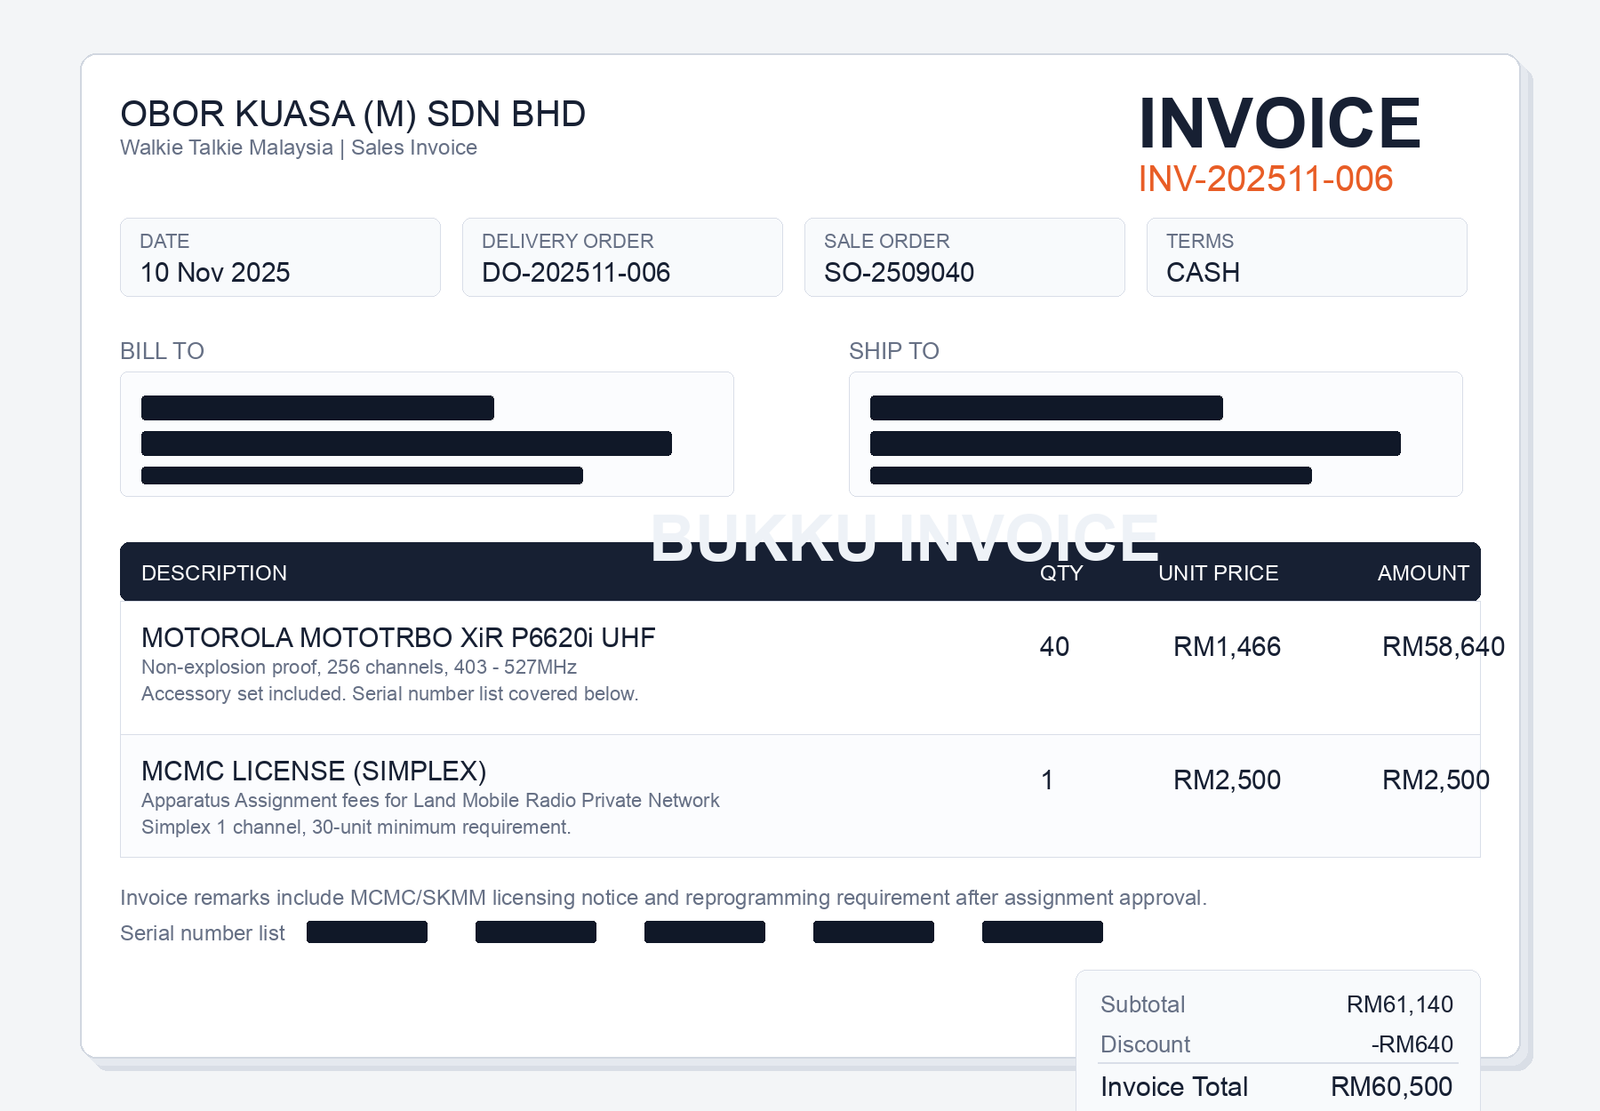
Task: Click the invoice remarks sentence about MCMC/SKMM licensing
Action: pos(663,898)
